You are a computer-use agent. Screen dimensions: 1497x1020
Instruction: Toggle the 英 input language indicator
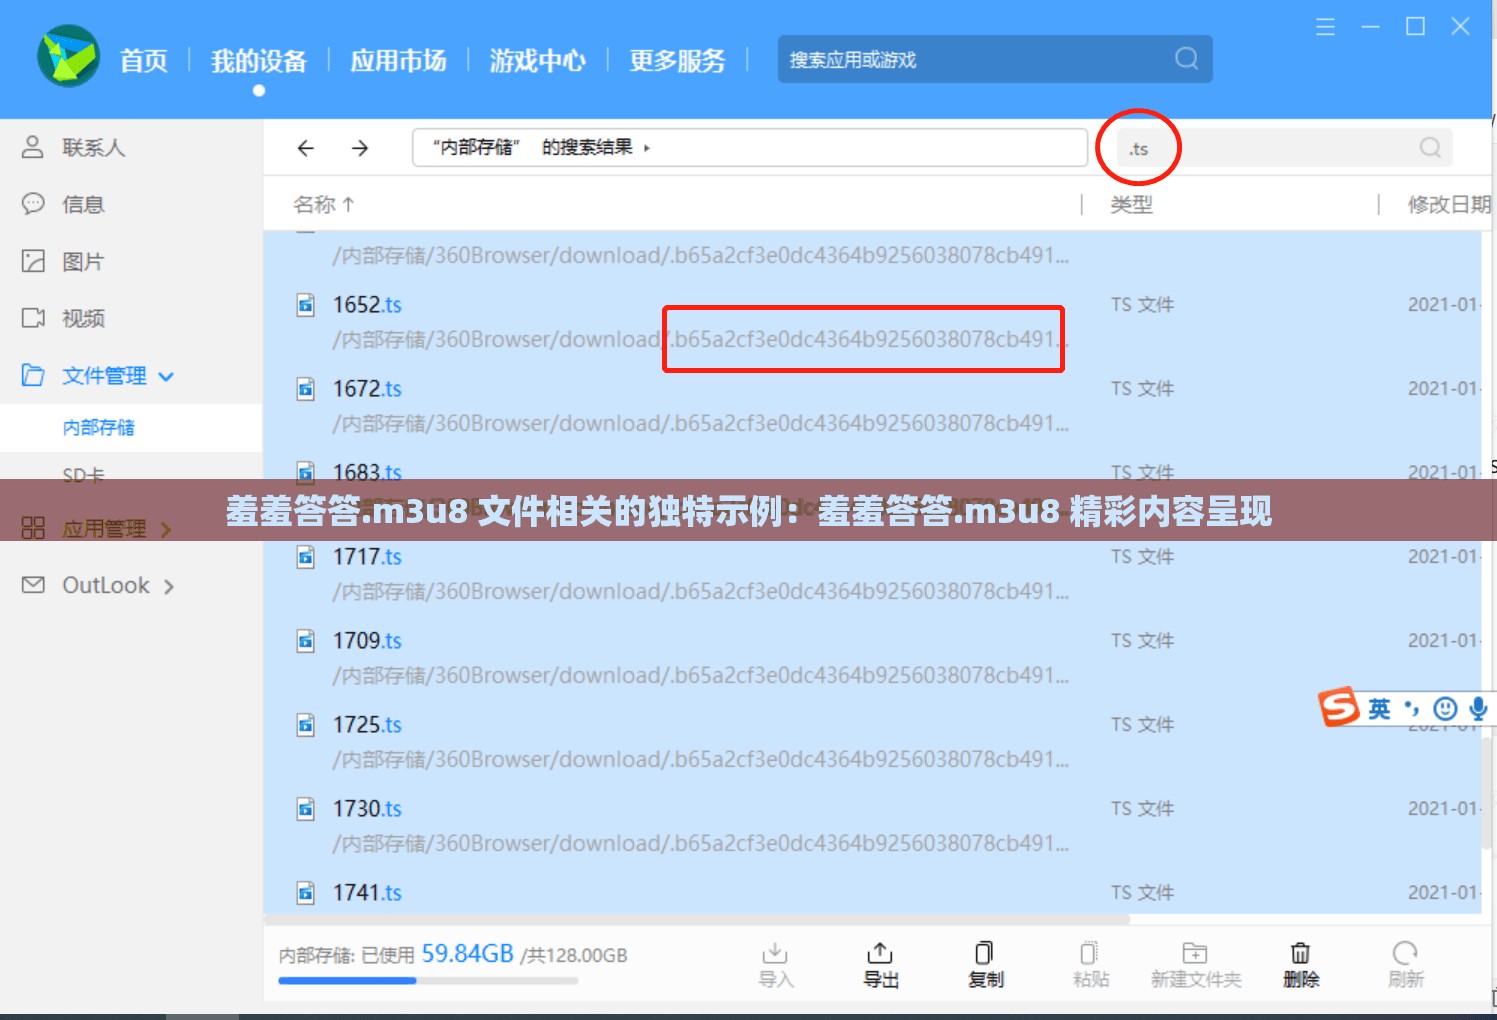(x=1379, y=709)
